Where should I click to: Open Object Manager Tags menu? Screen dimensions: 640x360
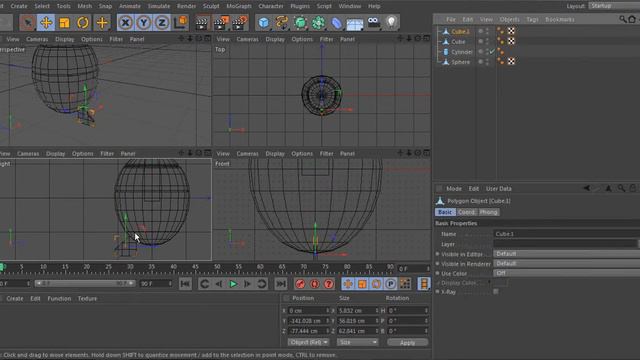click(x=532, y=19)
